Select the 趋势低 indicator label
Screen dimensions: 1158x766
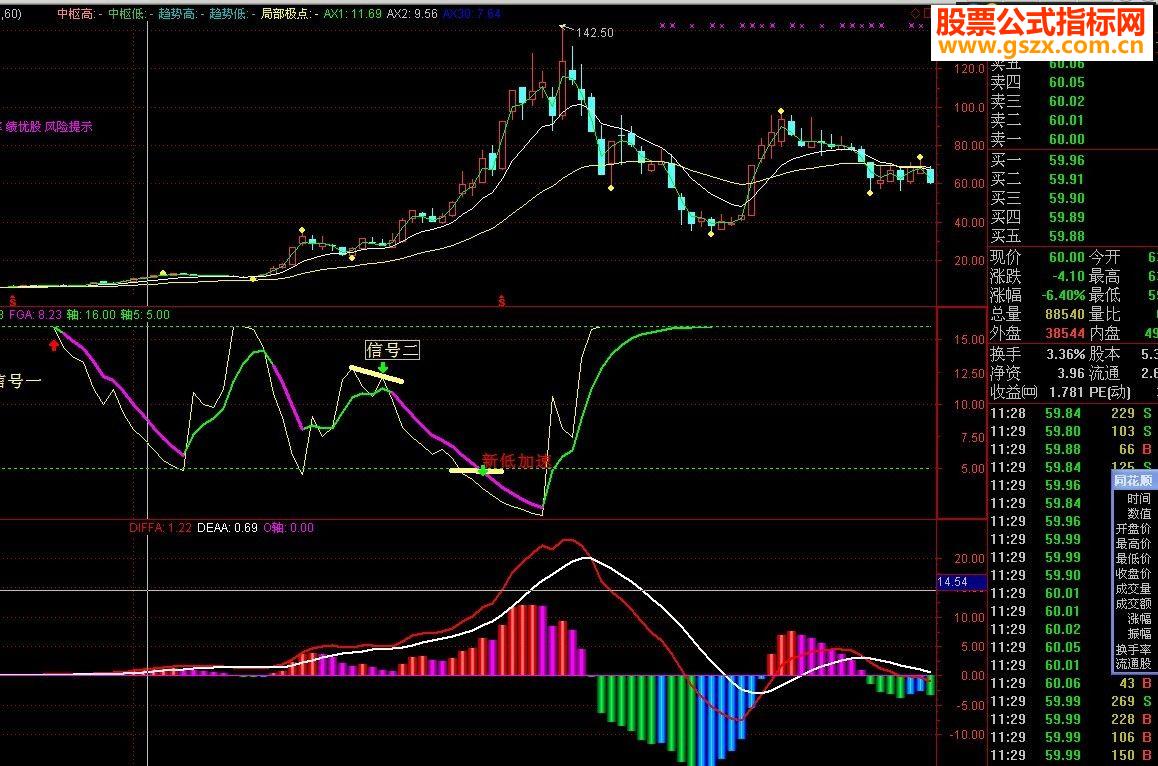[231, 13]
